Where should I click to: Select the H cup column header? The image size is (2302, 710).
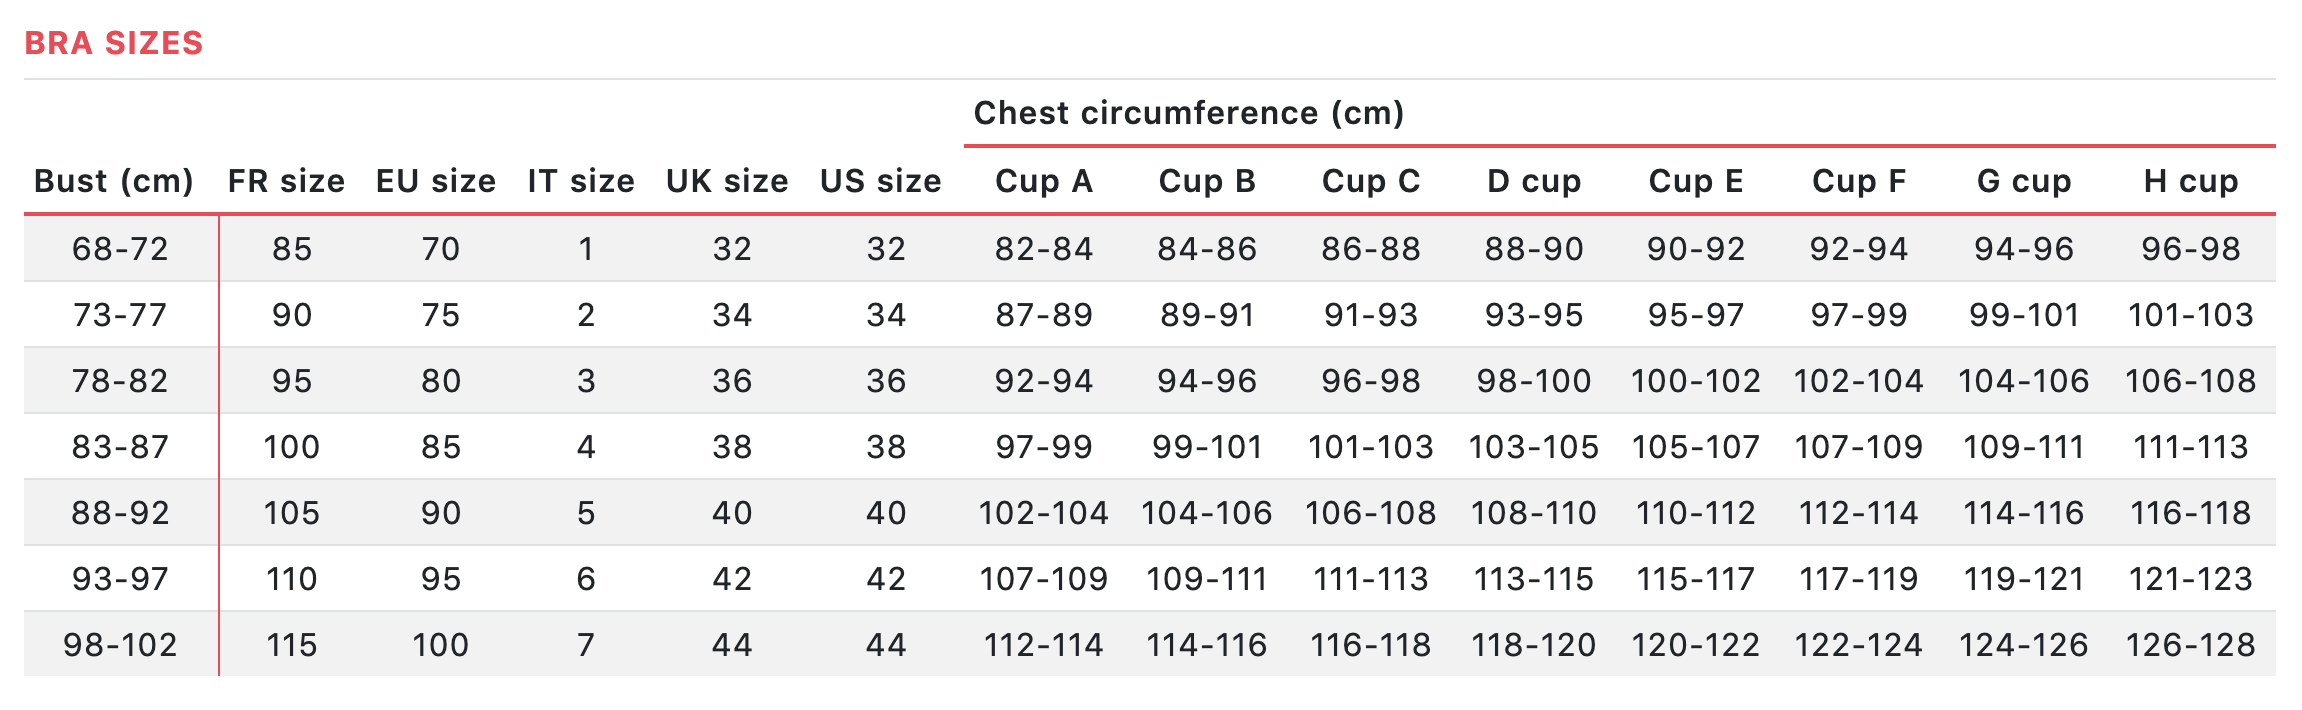coord(2191,181)
